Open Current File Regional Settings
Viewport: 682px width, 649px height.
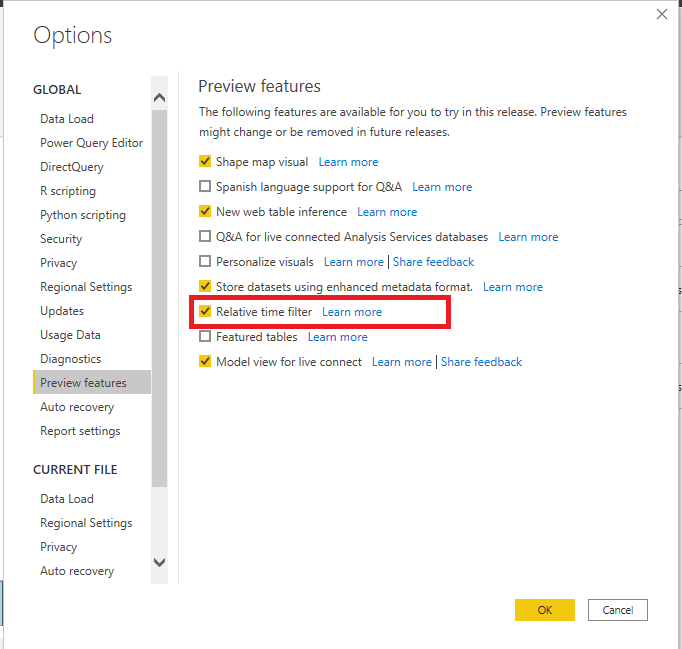[86, 523]
